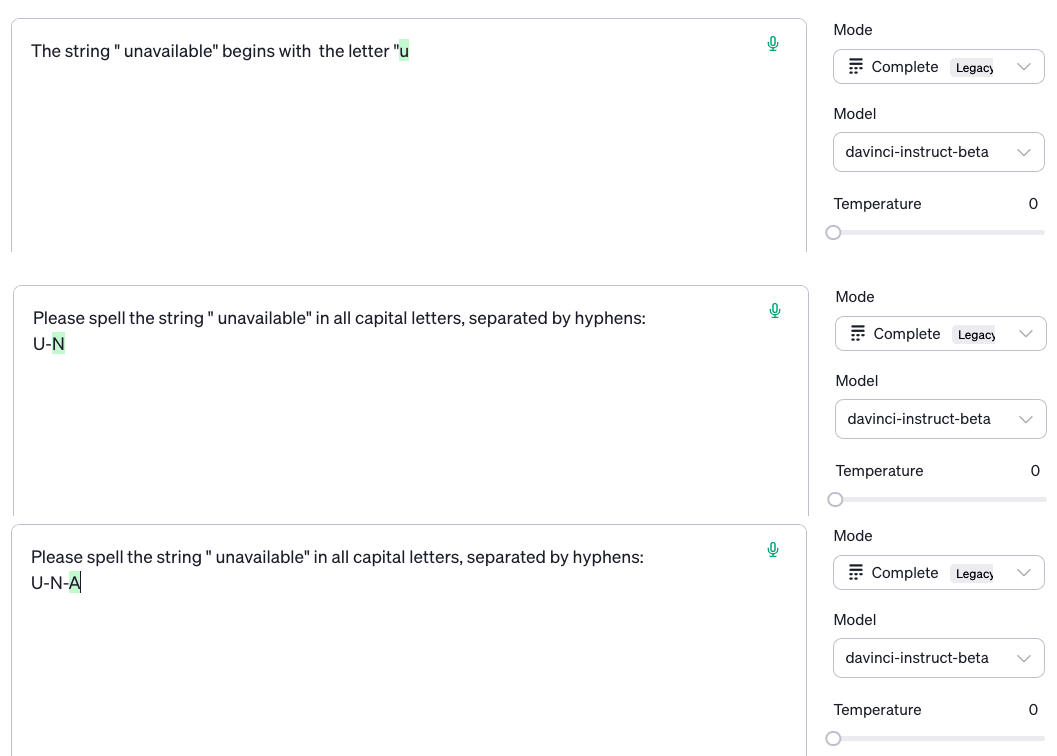
Task: Click the Legacy badge in the bottom Mode selector
Action: [x=974, y=574]
